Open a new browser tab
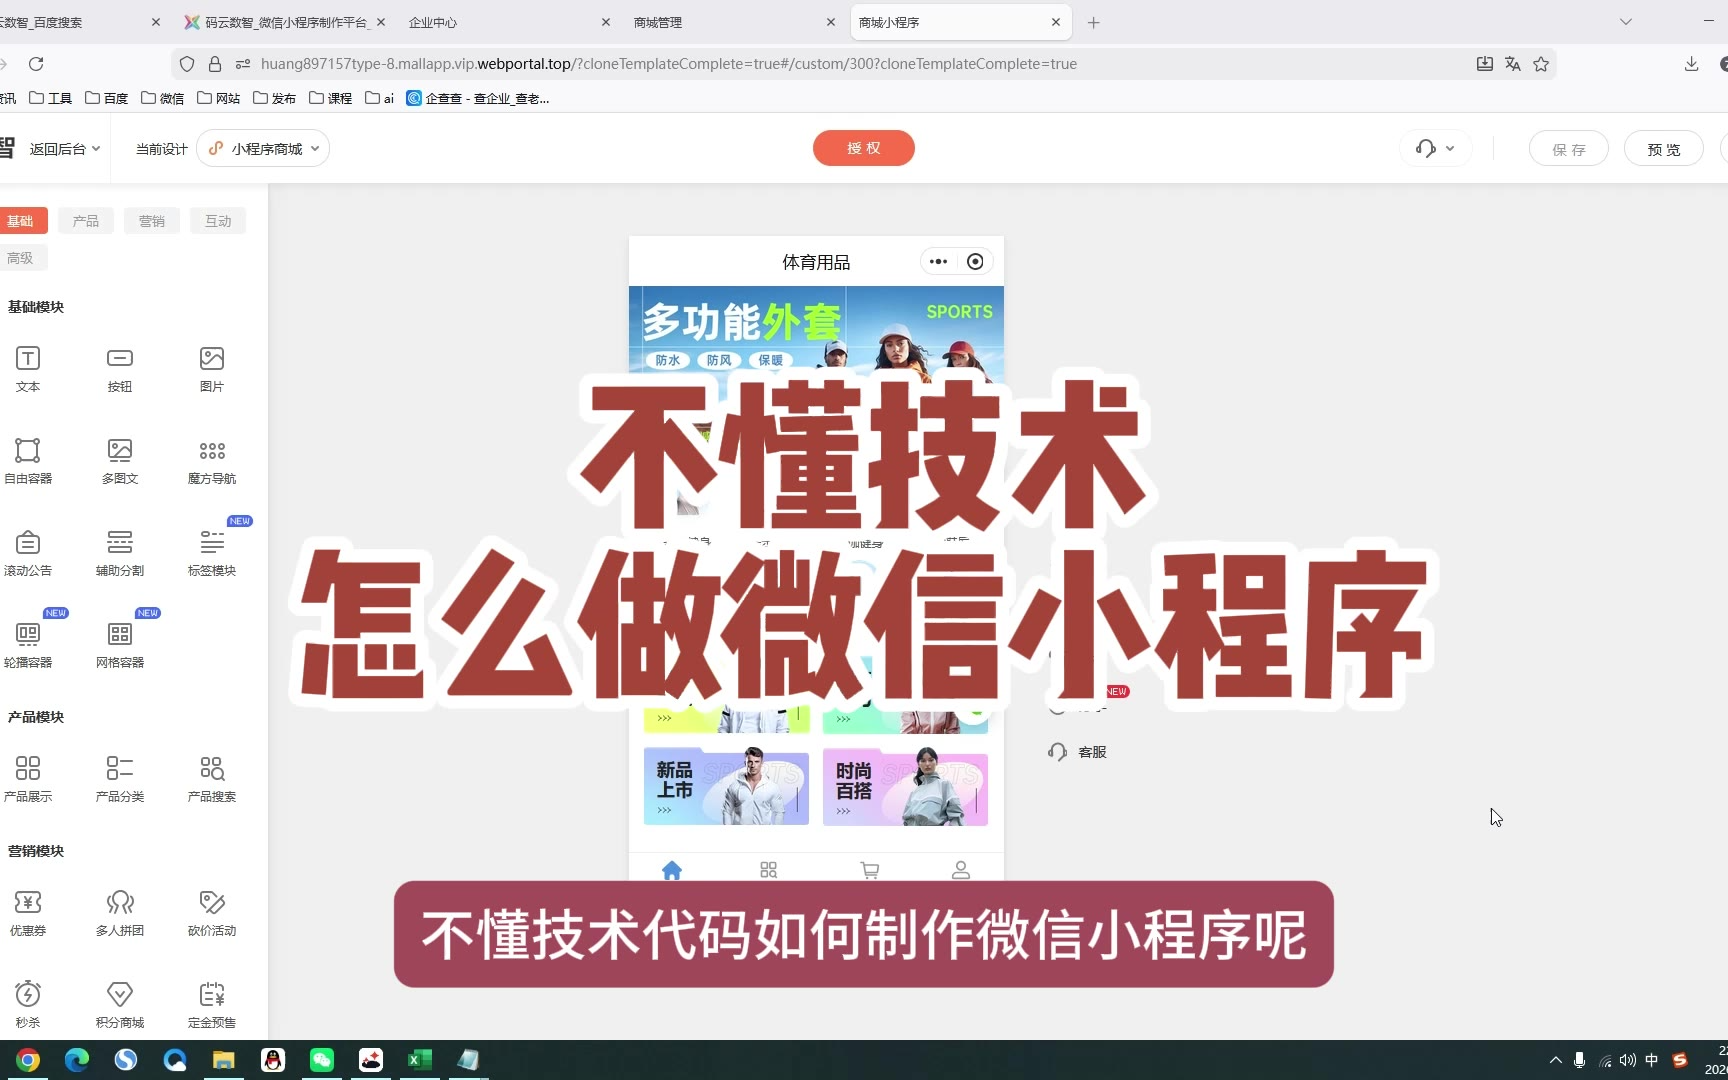This screenshot has width=1728, height=1080. pyautogui.click(x=1094, y=22)
